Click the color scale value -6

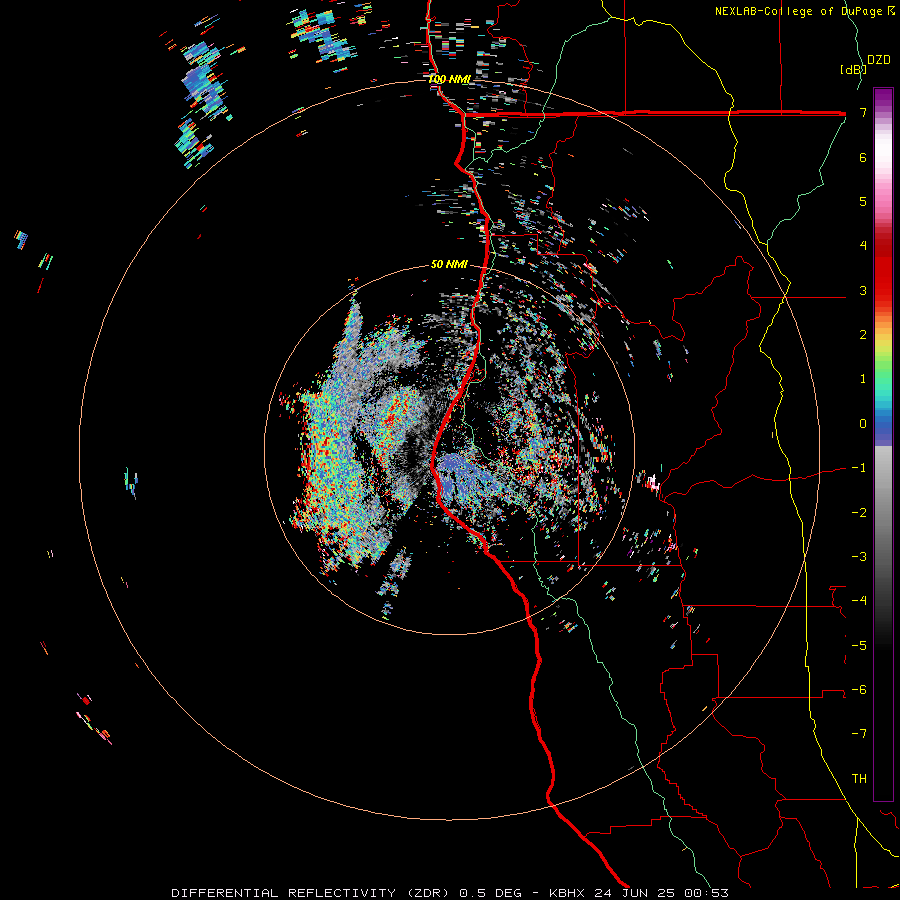coord(859,690)
